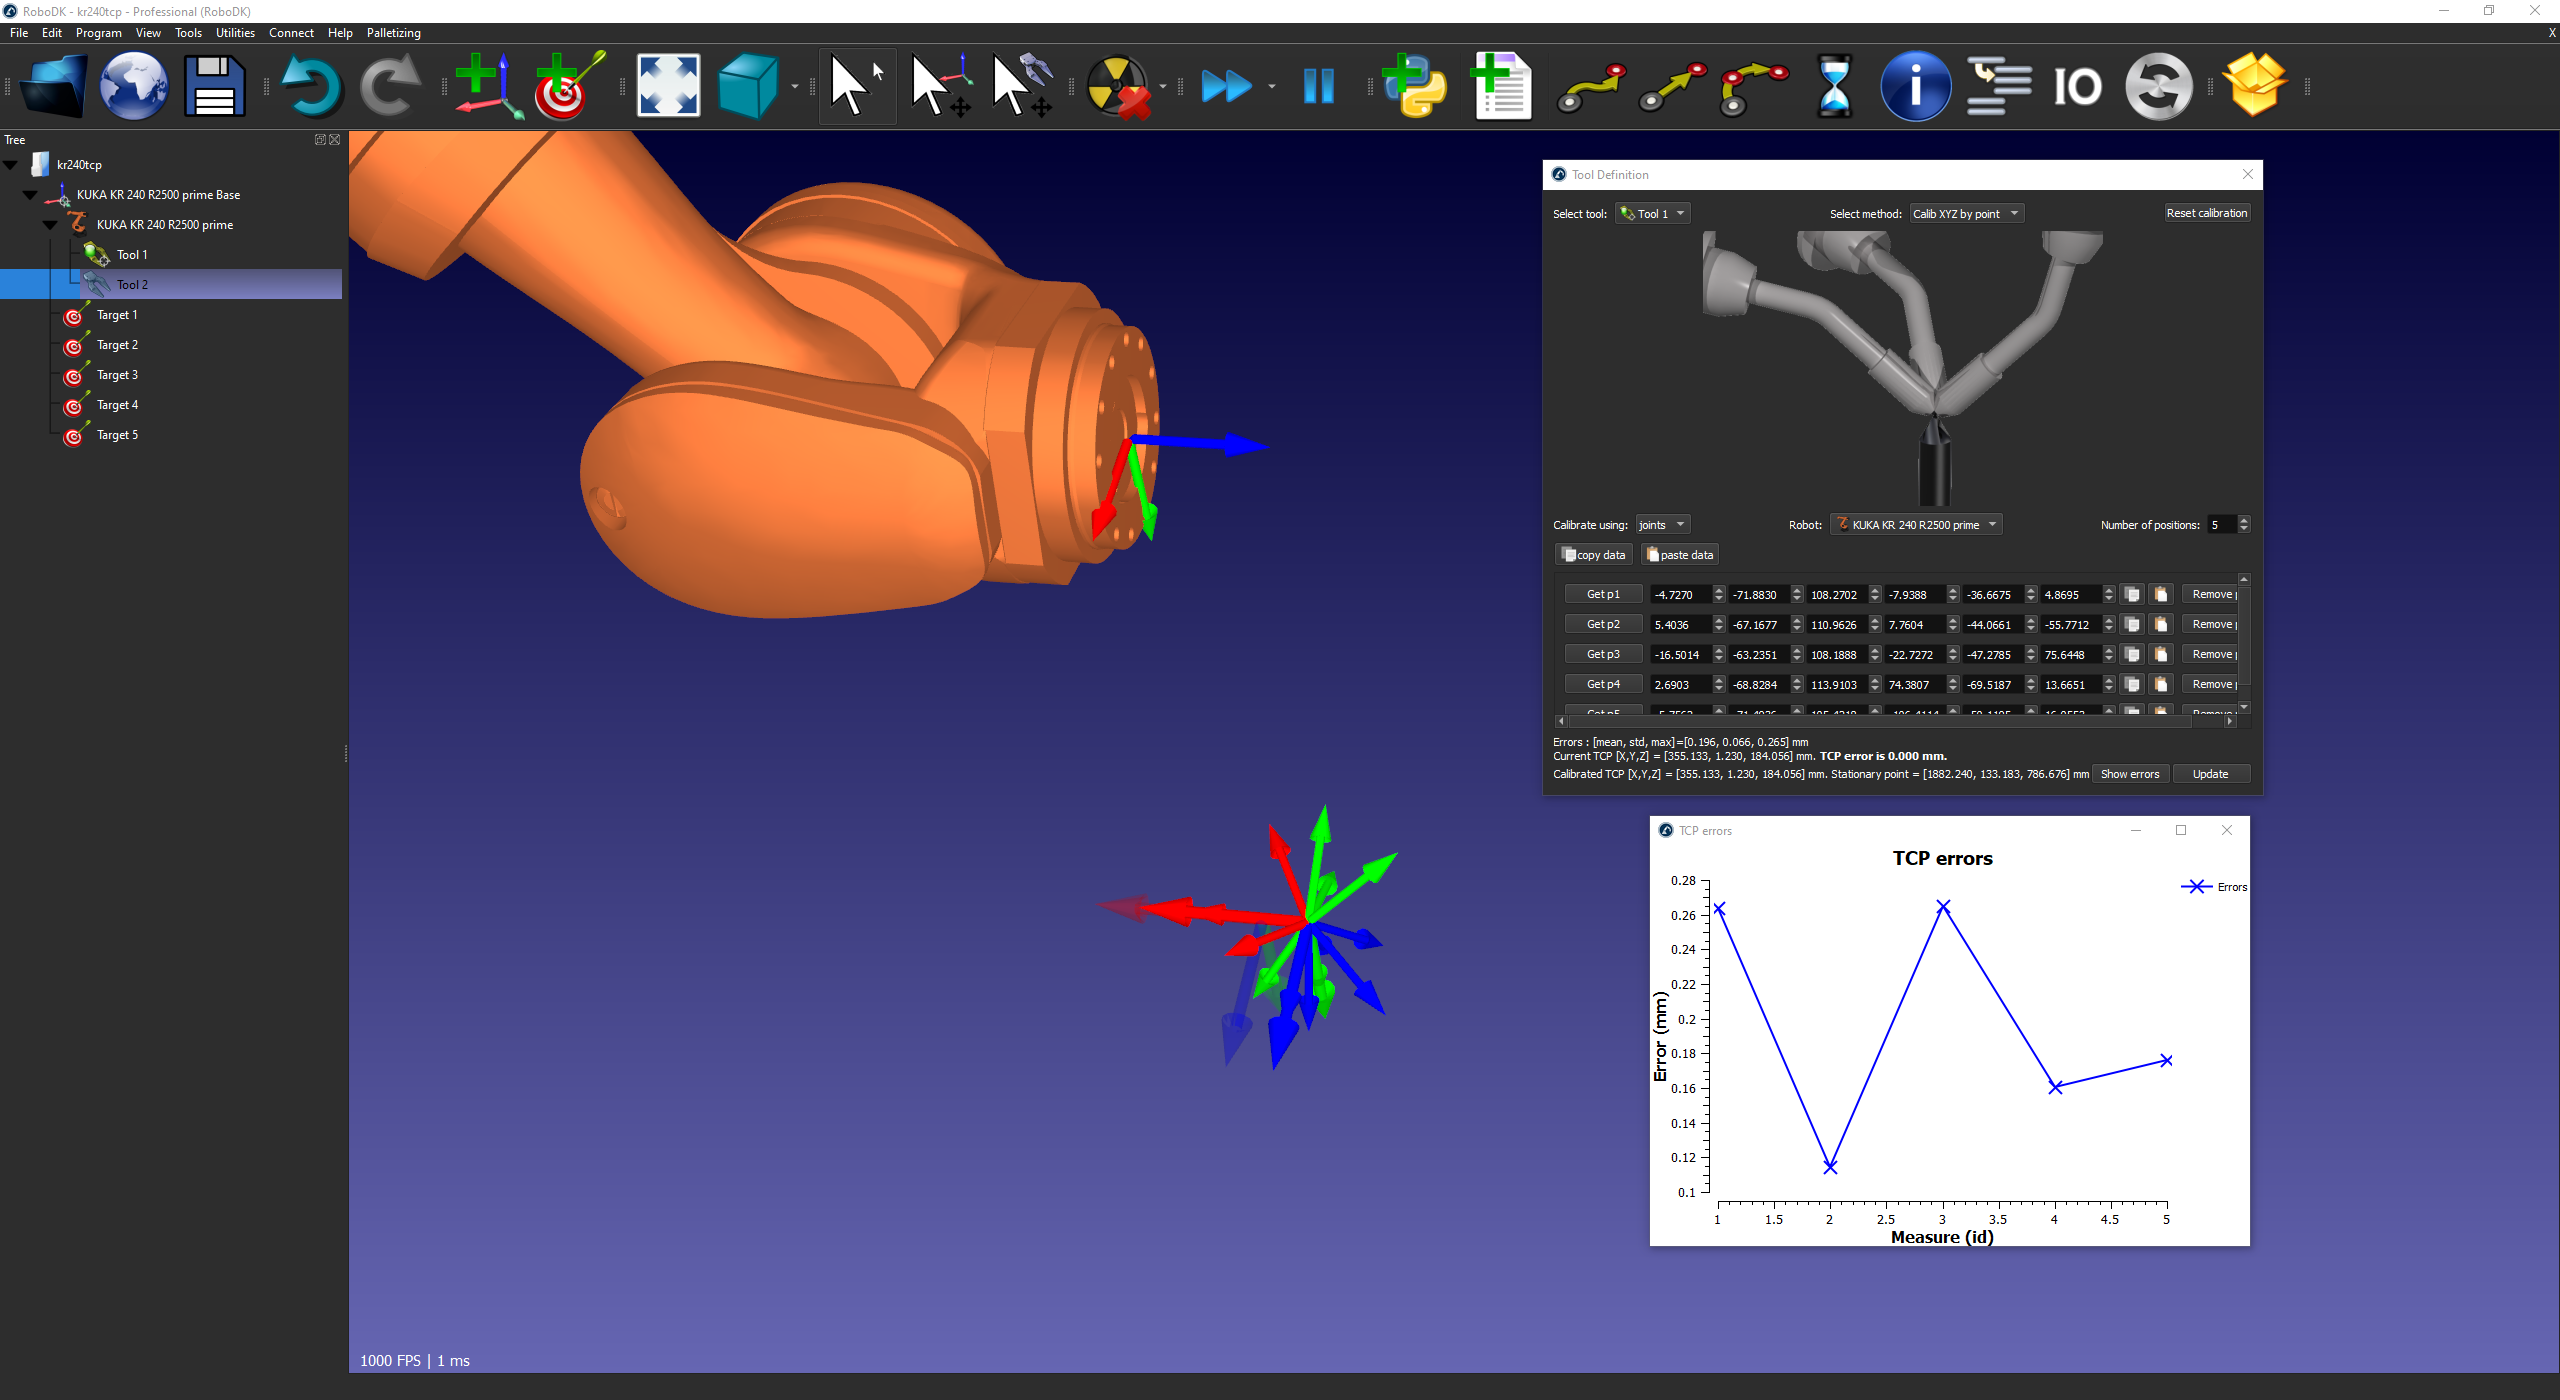Open the Calibrate using joints dropdown

coord(1662,525)
